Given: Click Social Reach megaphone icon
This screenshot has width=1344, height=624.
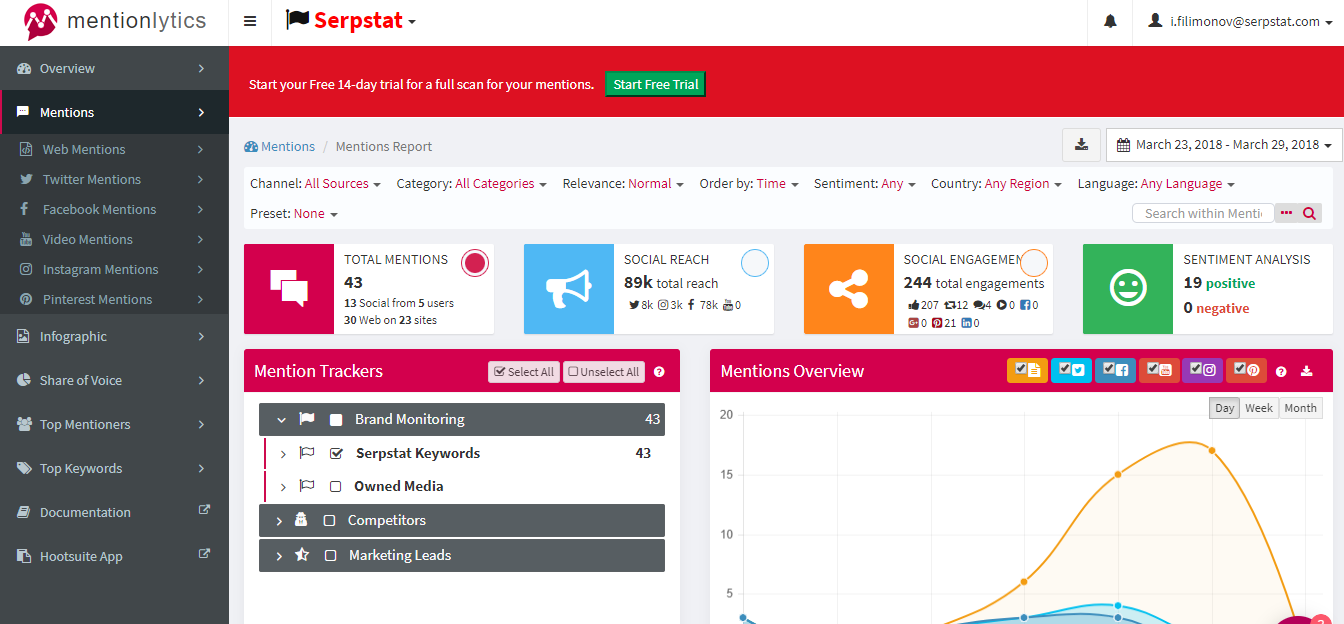Looking at the screenshot, I should point(569,289).
